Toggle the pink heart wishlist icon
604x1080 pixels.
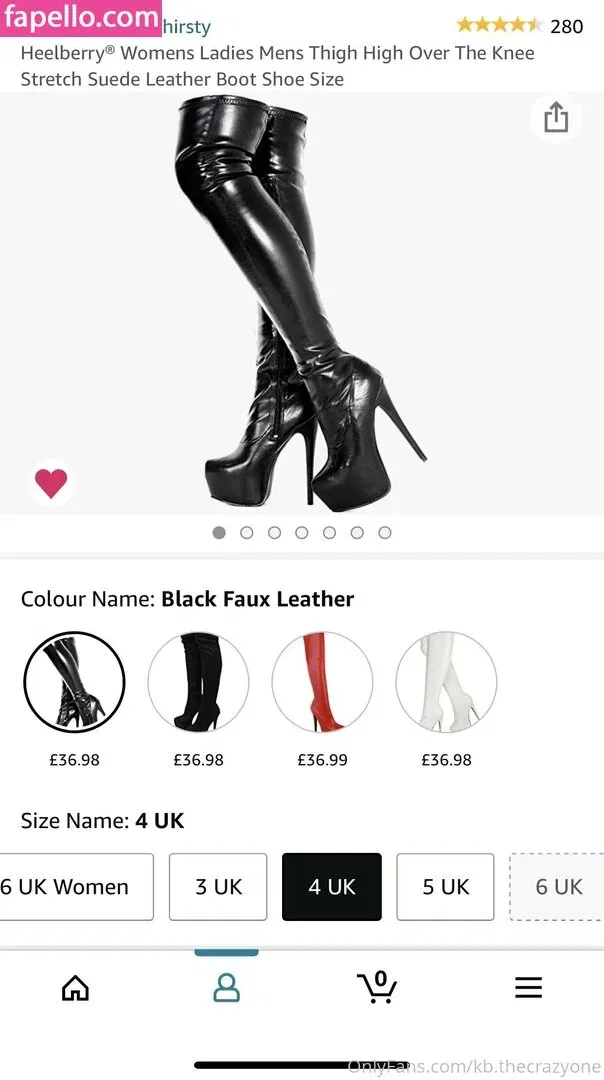coord(52,483)
